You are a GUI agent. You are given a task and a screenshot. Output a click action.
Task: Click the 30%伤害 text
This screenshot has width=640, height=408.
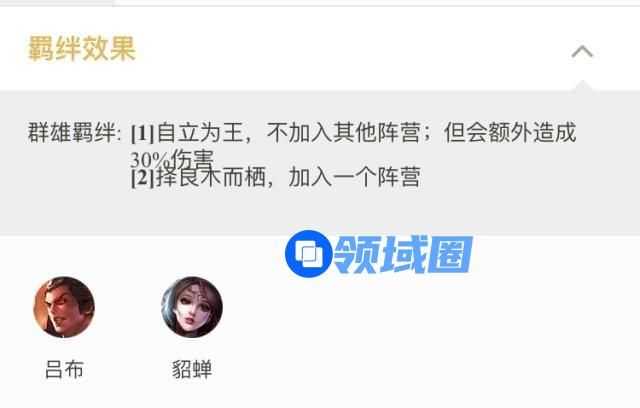(172, 158)
